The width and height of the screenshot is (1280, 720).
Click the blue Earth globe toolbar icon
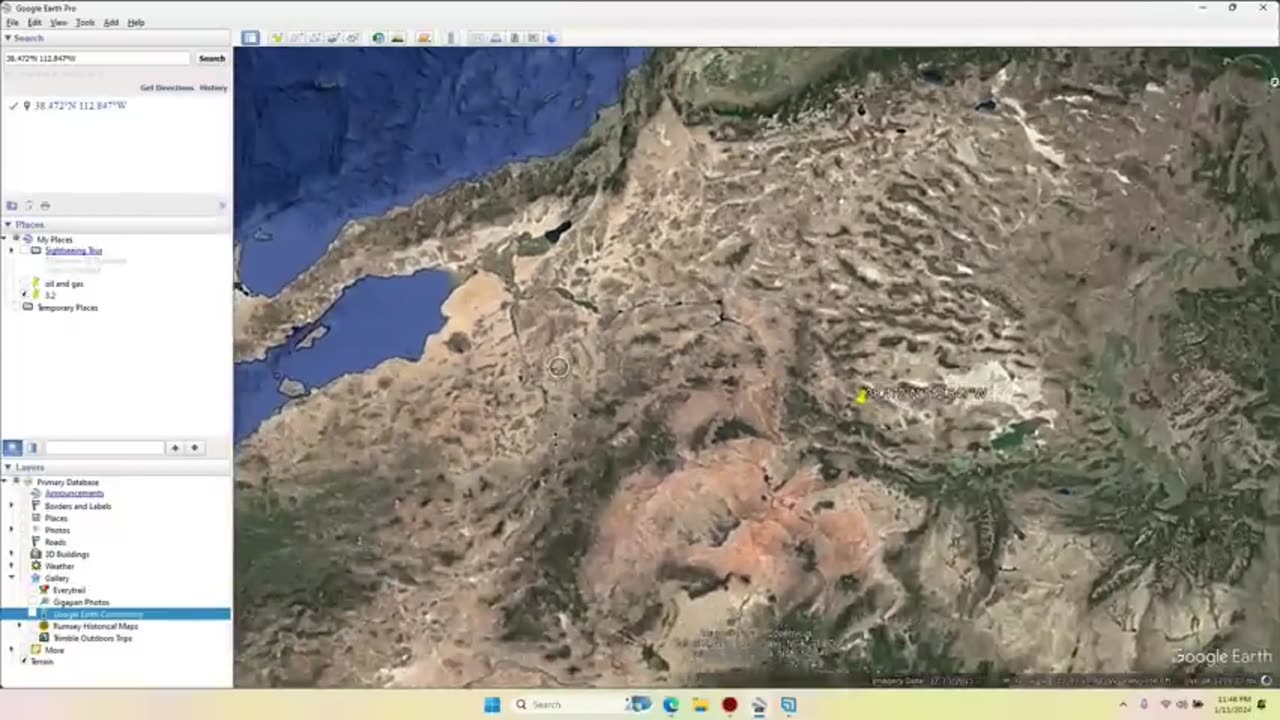point(551,38)
